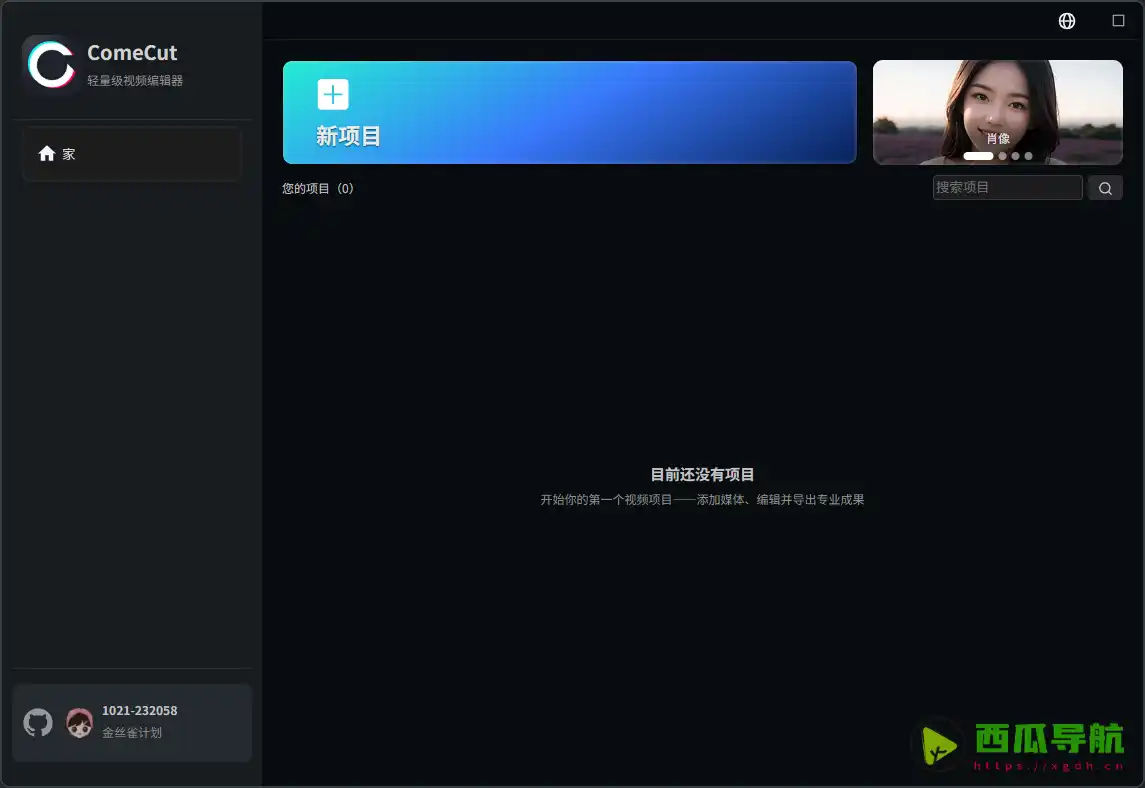This screenshot has height=788, width=1145.
Task: Click the plus icon on the 新项目 banner
Action: click(x=332, y=94)
